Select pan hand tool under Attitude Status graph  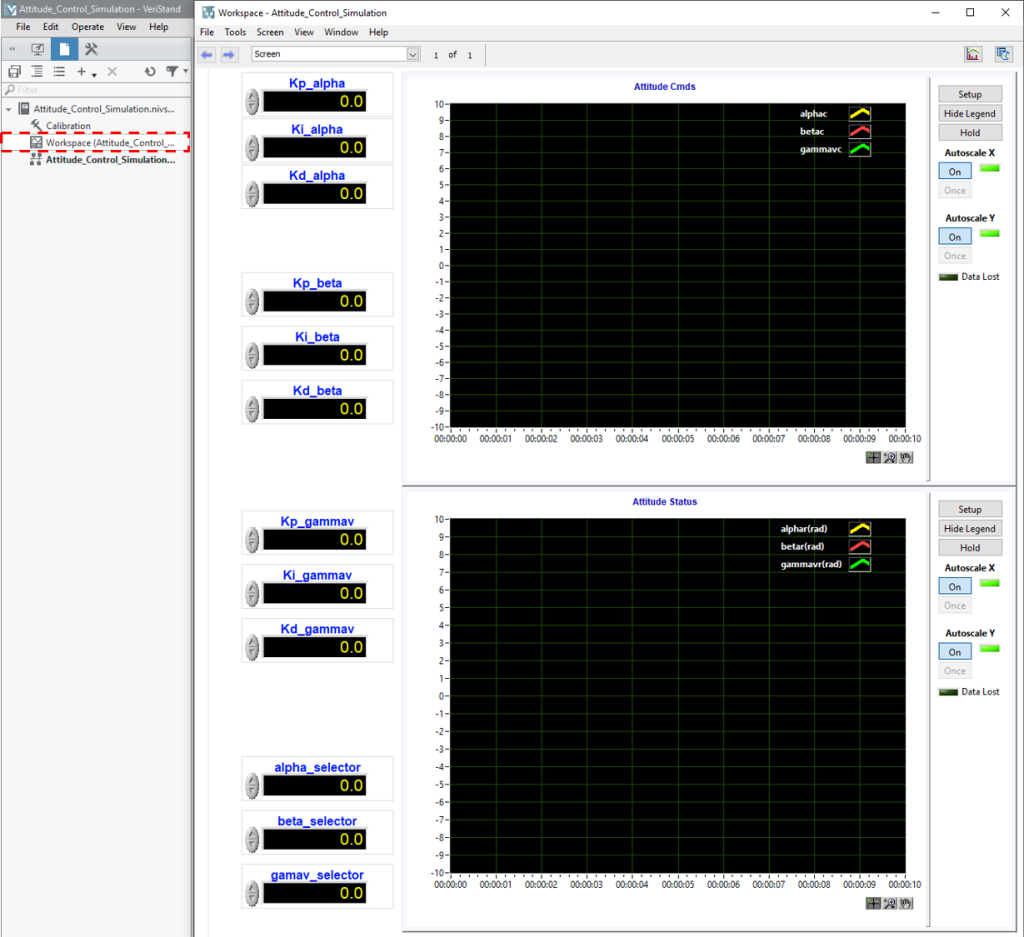coord(906,904)
